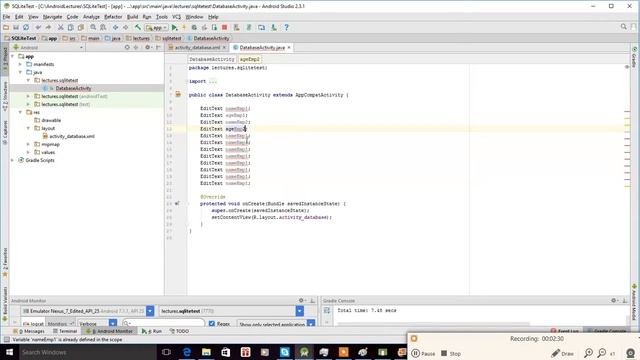
Task: Expand the mipmap folder node
Action: pyautogui.click(x=28, y=144)
